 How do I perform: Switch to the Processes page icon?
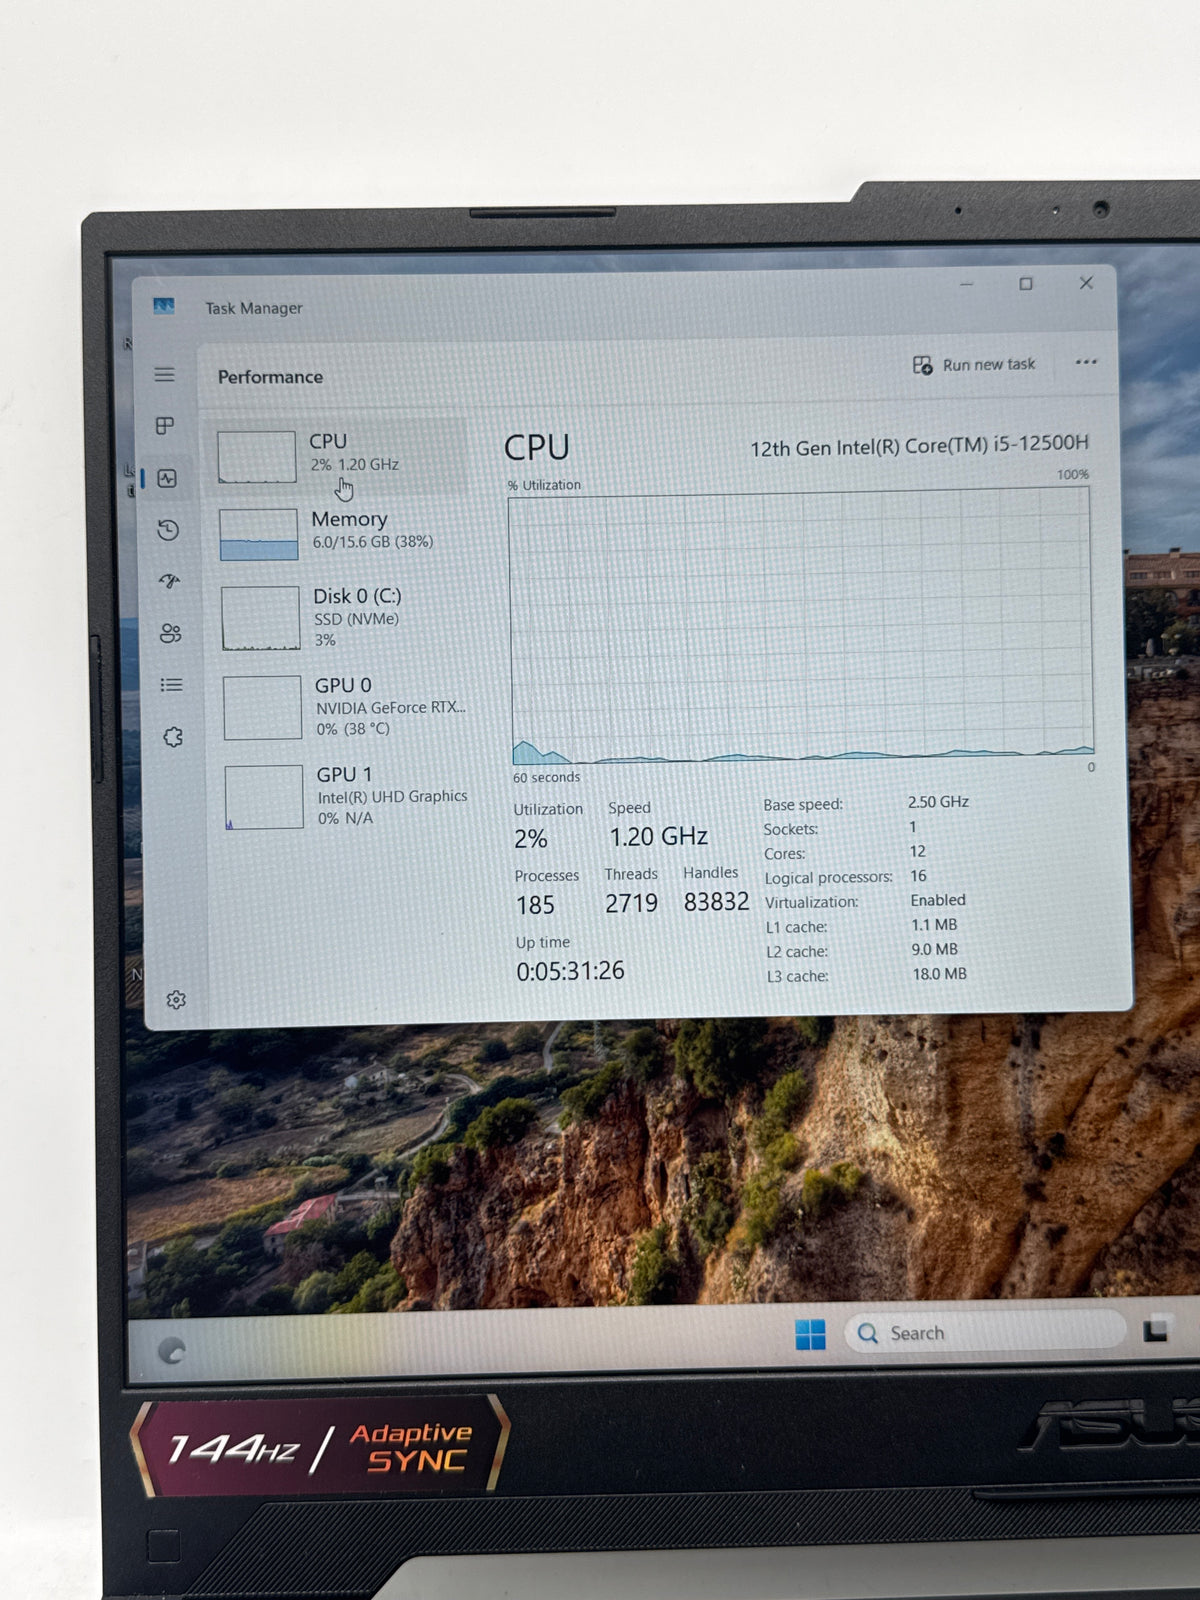point(165,426)
